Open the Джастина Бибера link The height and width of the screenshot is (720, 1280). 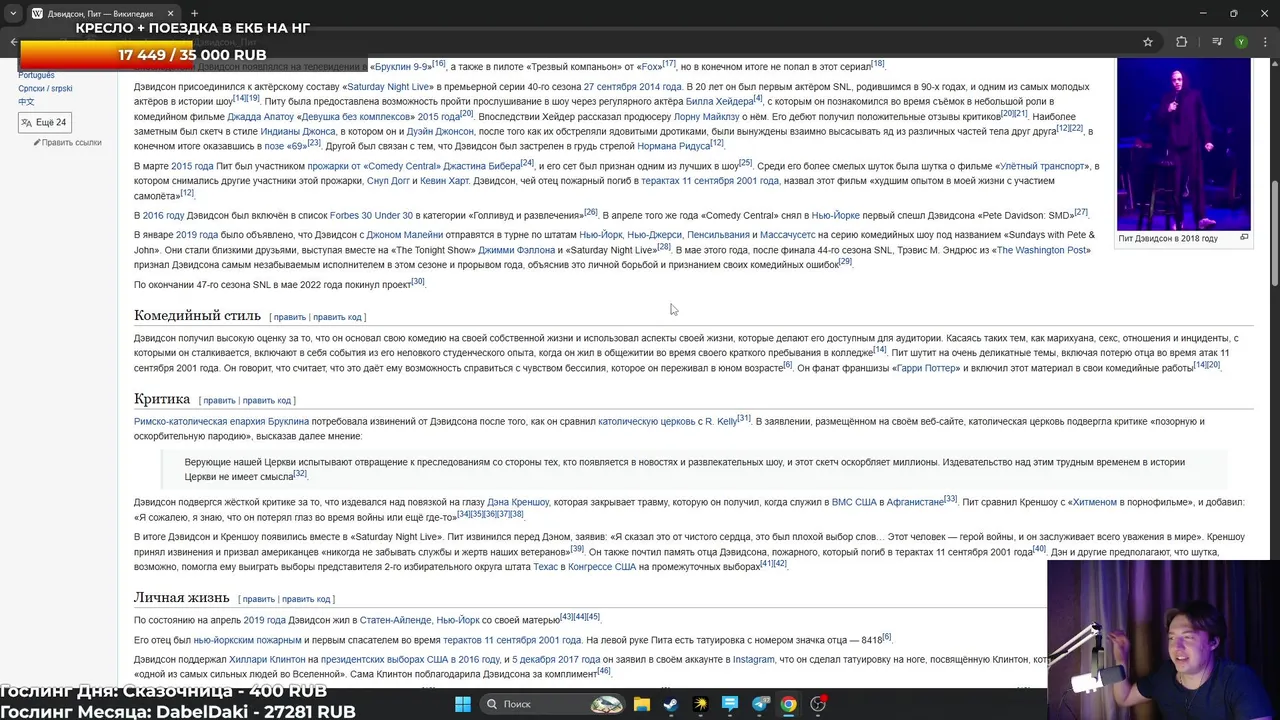[482, 166]
